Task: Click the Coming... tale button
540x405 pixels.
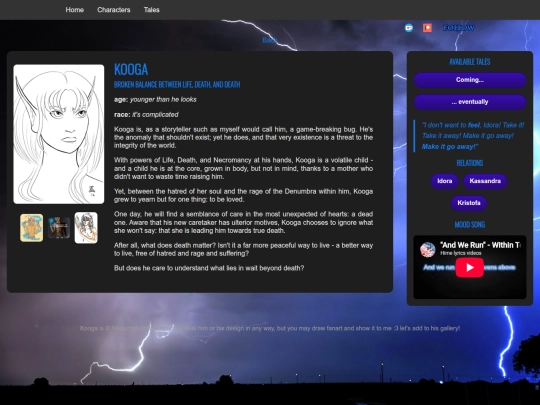Action: (x=470, y=80)
